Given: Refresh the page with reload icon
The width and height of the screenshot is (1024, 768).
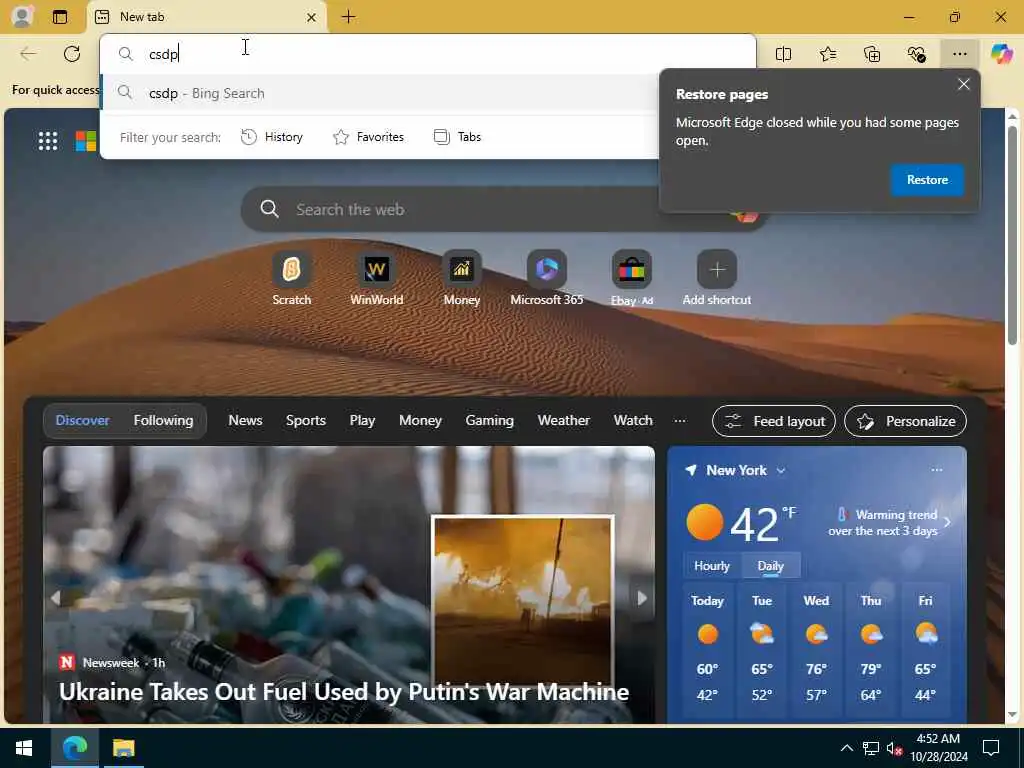Looking at the screenshot, I should tap(72, 54).
